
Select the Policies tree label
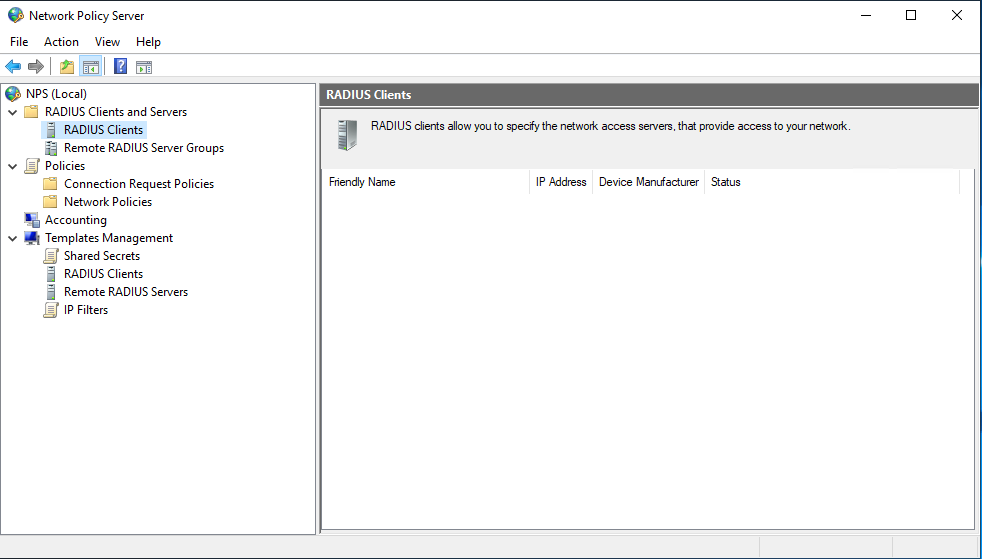pyautogui.click(x=65, y=166)
